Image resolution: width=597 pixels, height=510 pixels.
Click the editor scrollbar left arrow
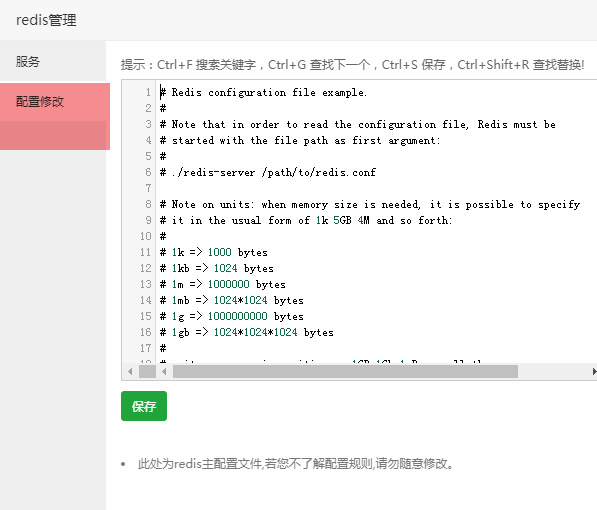(164, 371)
